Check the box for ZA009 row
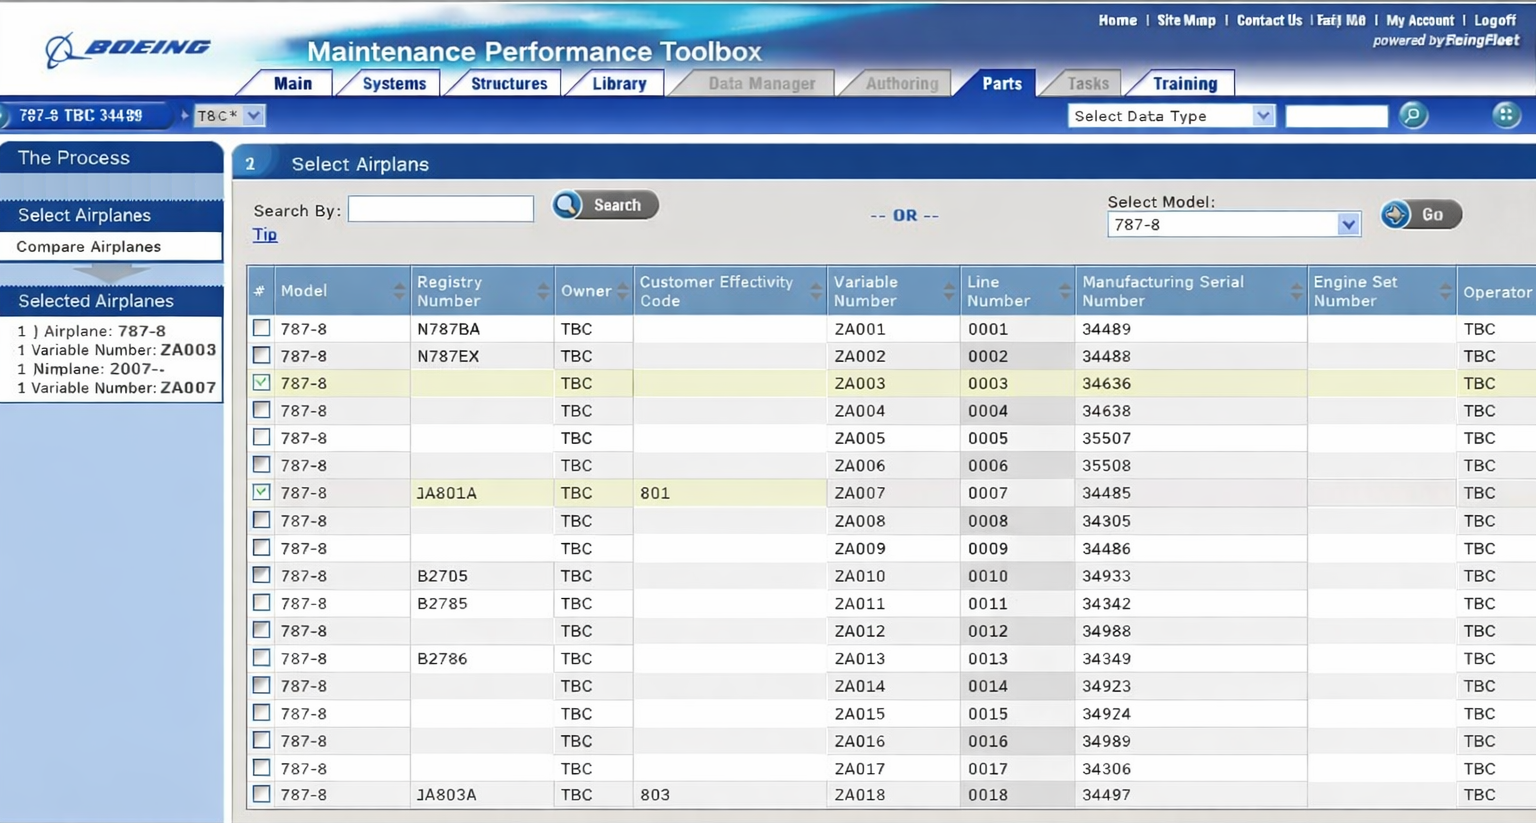1536x823 pixels. pos(261,547)
